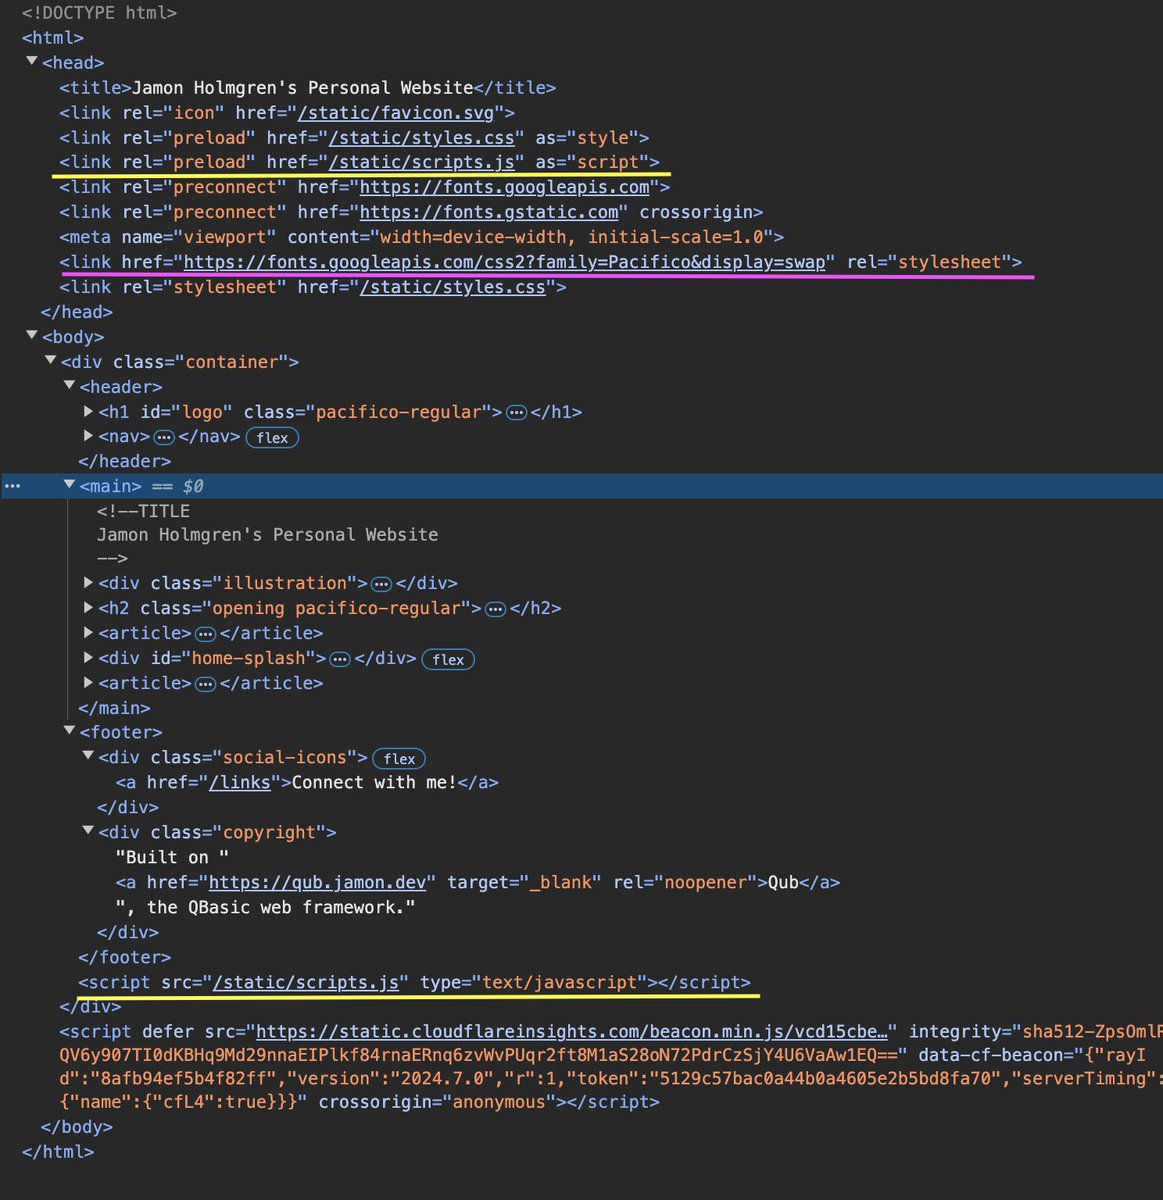The height and width of the screenshot is (1200, 1163).
Task: Click the == $0 marker beside main
Action: tap(178, 486)
